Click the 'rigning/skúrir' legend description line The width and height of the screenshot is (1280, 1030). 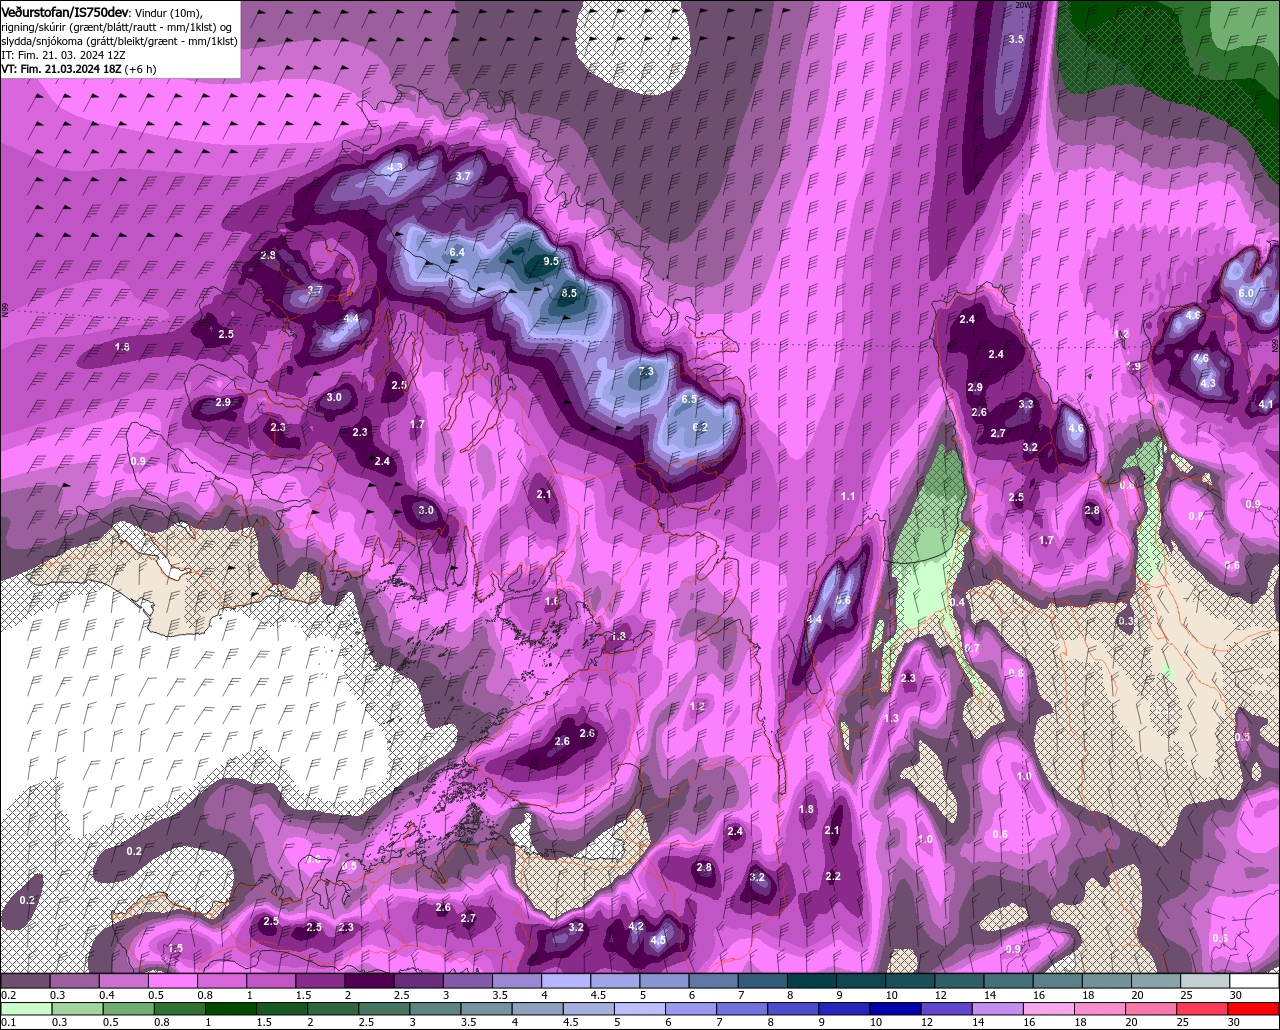click(118, 27)
